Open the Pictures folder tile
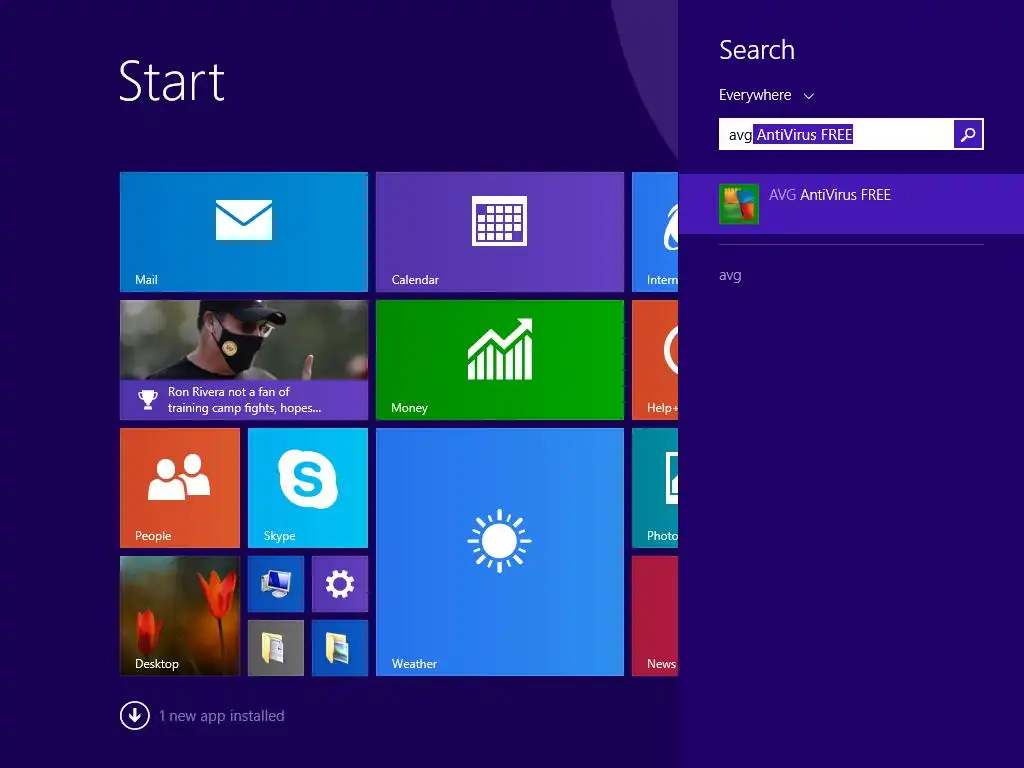Image resolution: width=1024 pixels, height=768 pixels. click(x=340, y=648)
